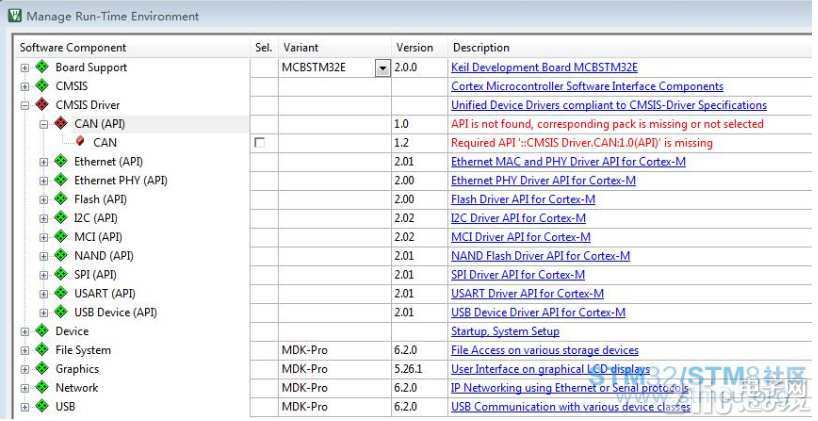Open USART Driver API for Cortex-M link
The image size is (818, 421).
click(x=527, y=293)
